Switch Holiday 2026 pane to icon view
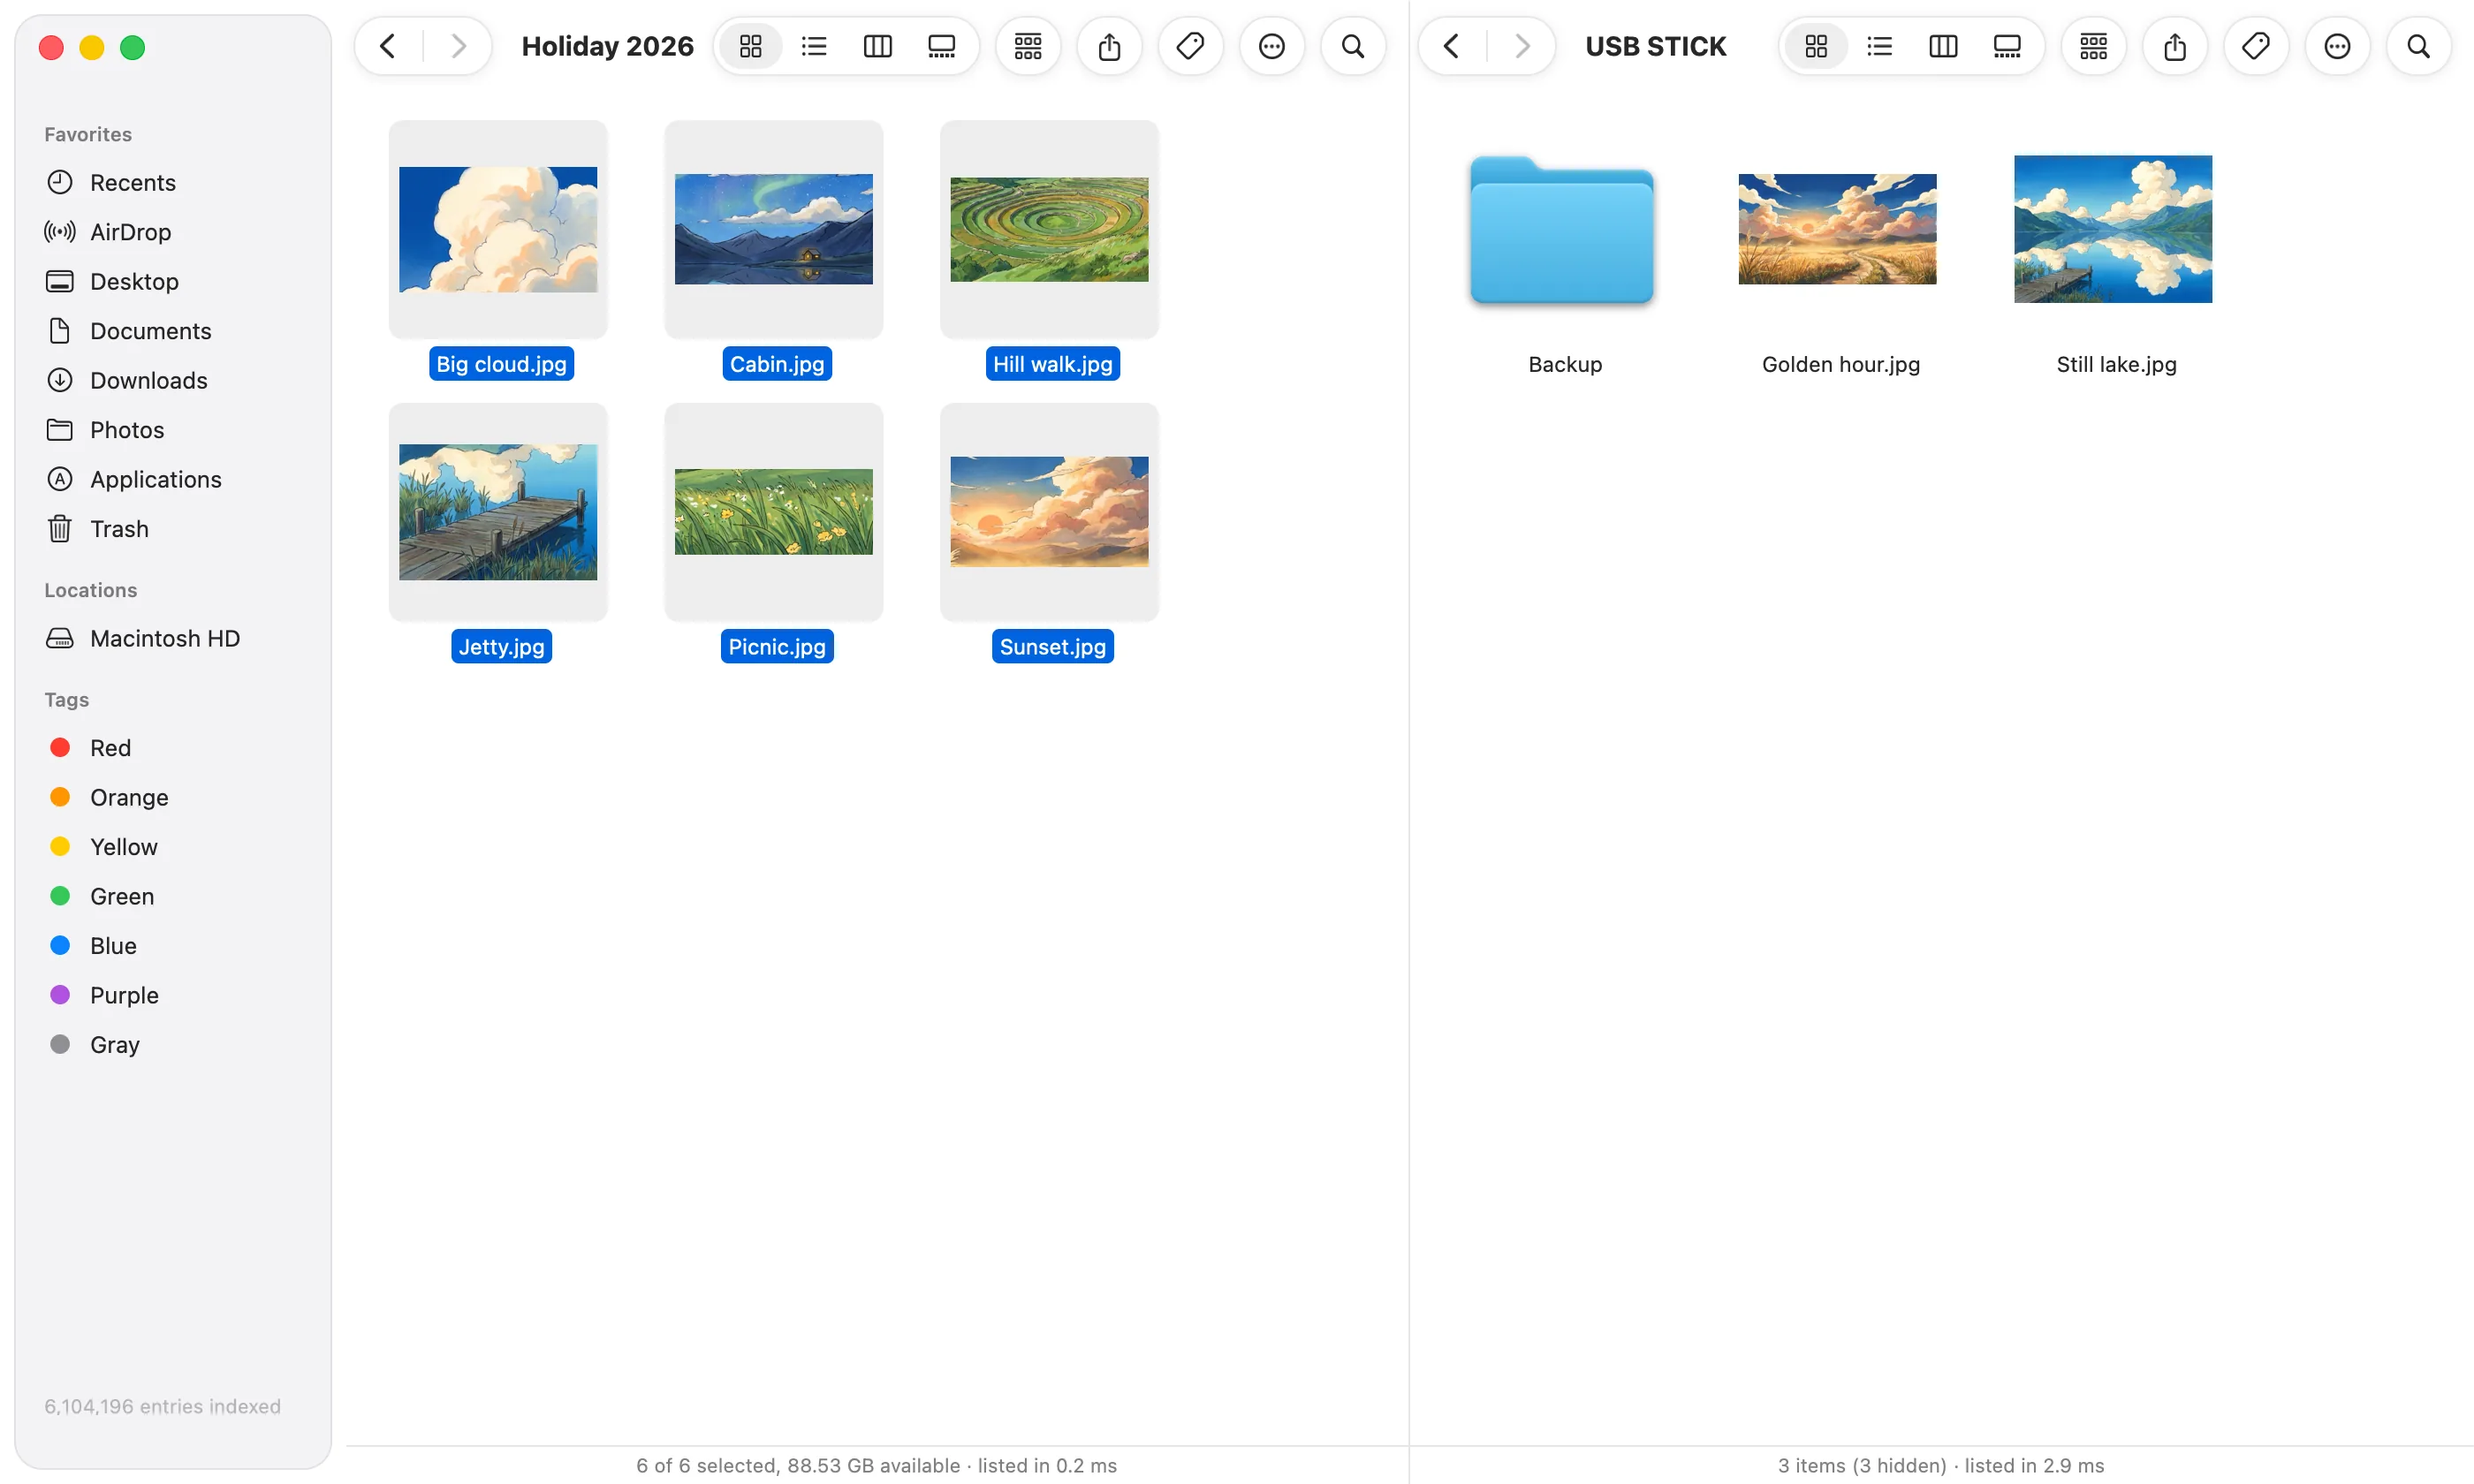 pos(750,46)
